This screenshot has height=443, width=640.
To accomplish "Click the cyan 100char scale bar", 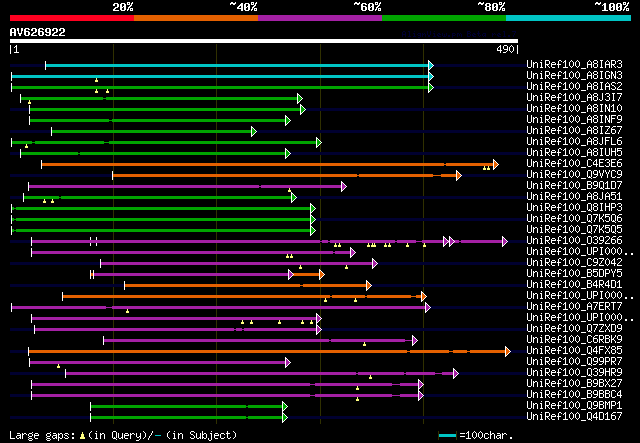I will [x=447, y=436].
